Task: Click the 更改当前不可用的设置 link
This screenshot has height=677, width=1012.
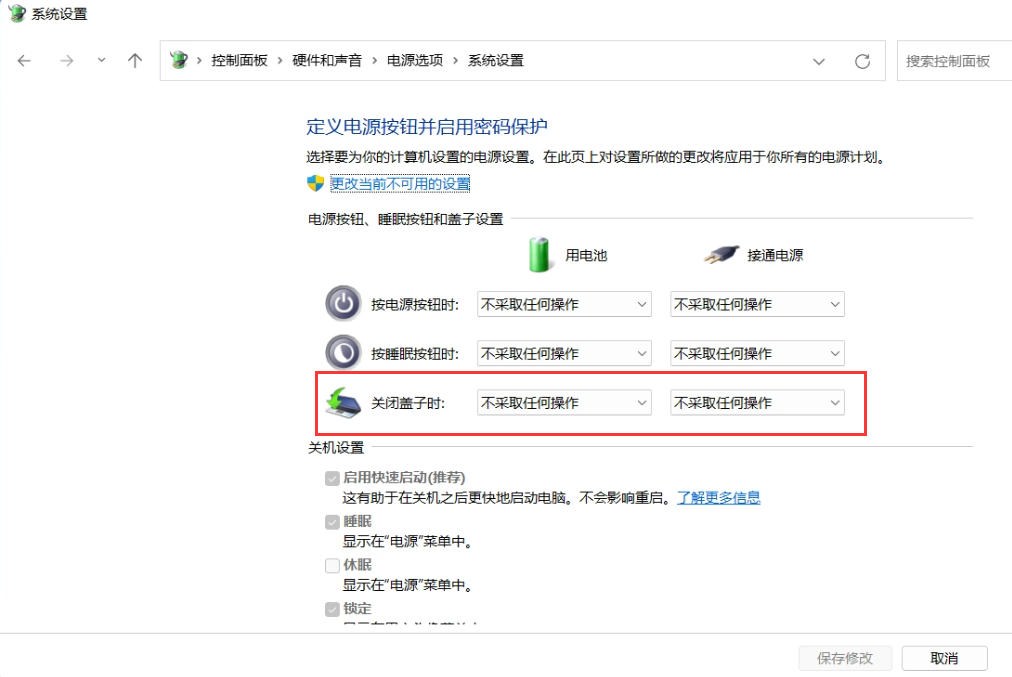Action: click(399, 184)
